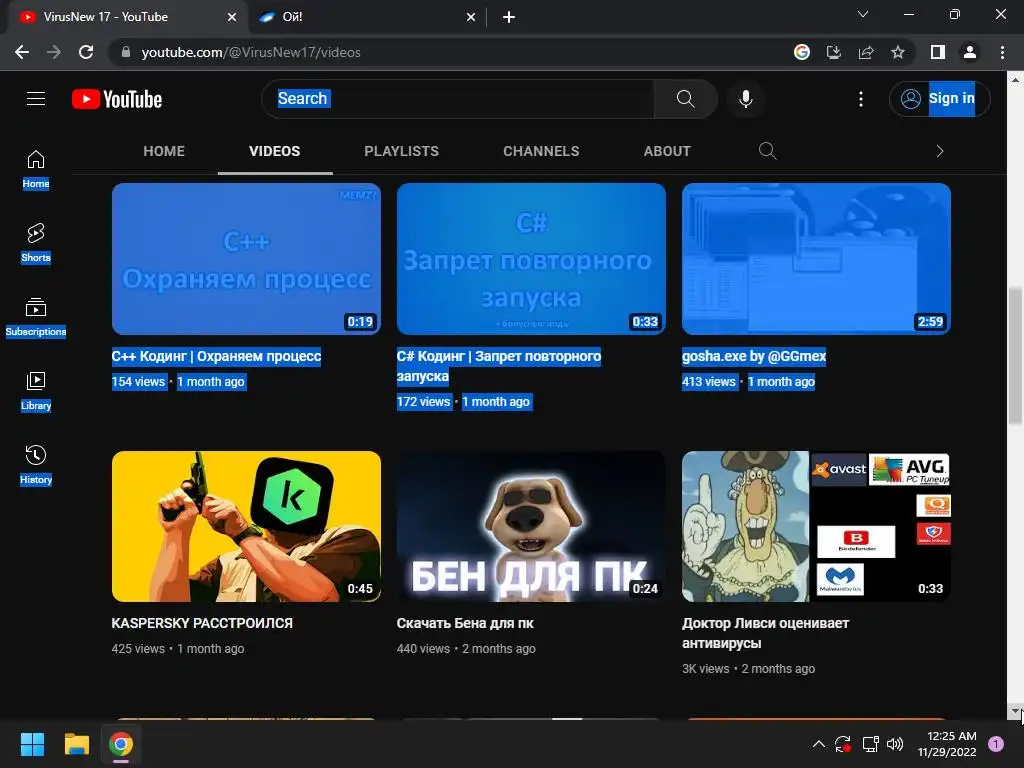The image size is (1024, 768).
Task: Bookmark this page with the star icon
Action: tap(898, 52)
